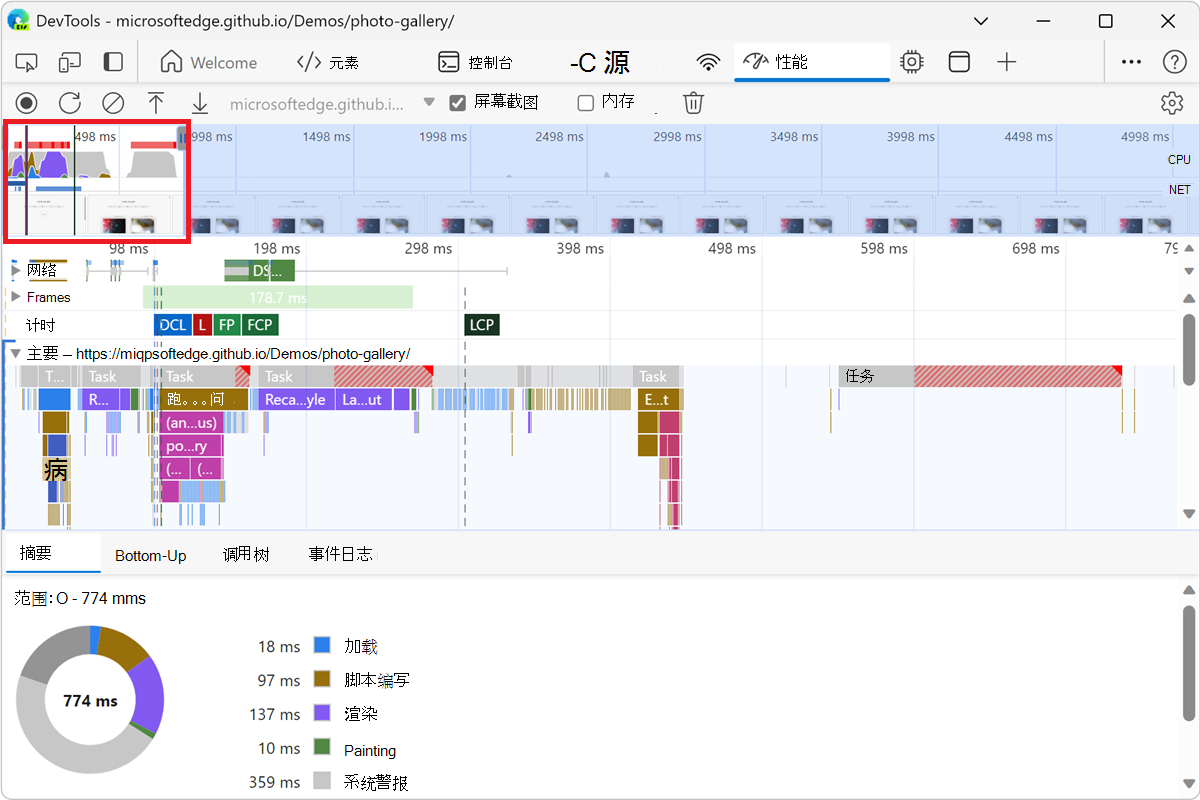Toggle device emulation icon

coord(70,62)
